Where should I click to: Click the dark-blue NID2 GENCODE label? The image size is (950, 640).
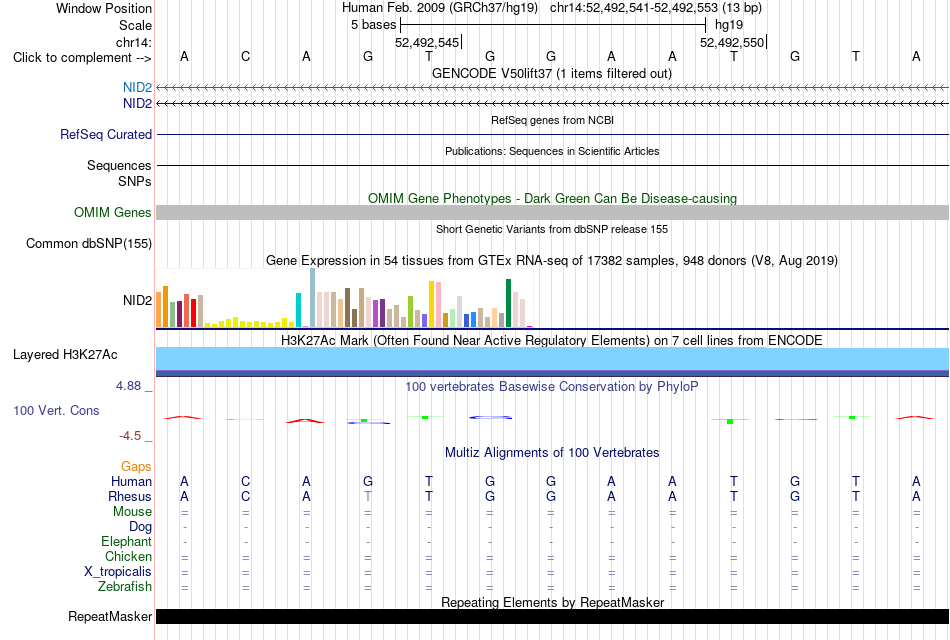tap(138, 104)
